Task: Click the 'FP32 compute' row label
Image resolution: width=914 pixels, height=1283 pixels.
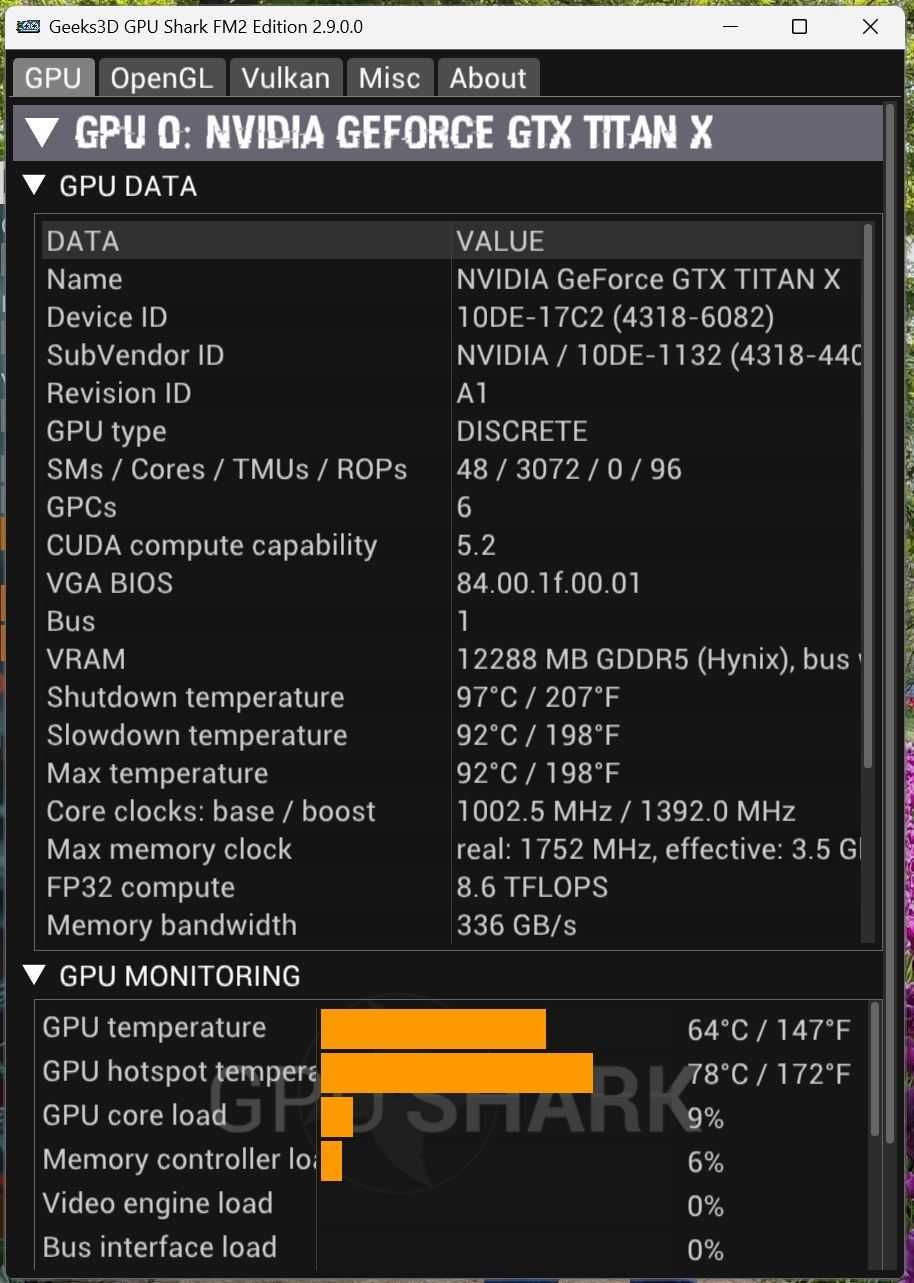Action: click(141, 887)
